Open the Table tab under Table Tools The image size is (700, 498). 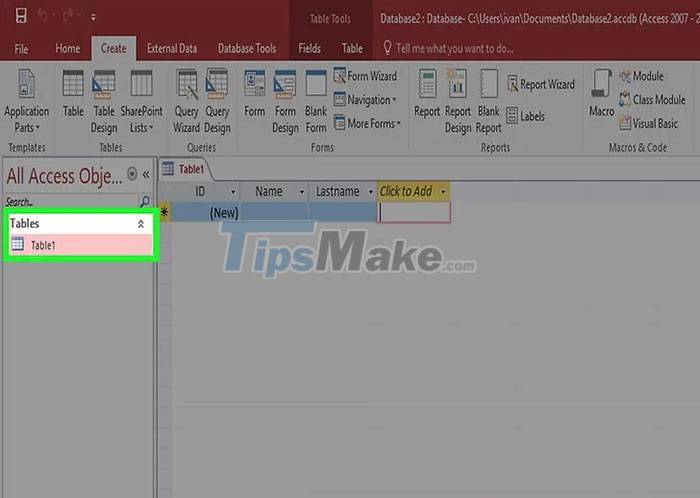tap(352, 48)
